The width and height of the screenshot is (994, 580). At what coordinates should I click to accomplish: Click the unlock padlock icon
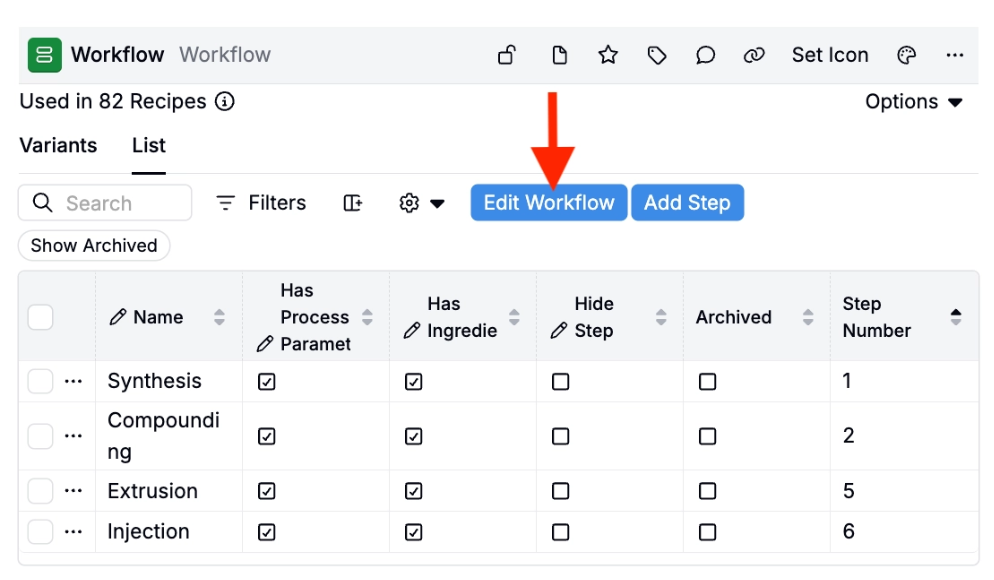click(507, 55)
